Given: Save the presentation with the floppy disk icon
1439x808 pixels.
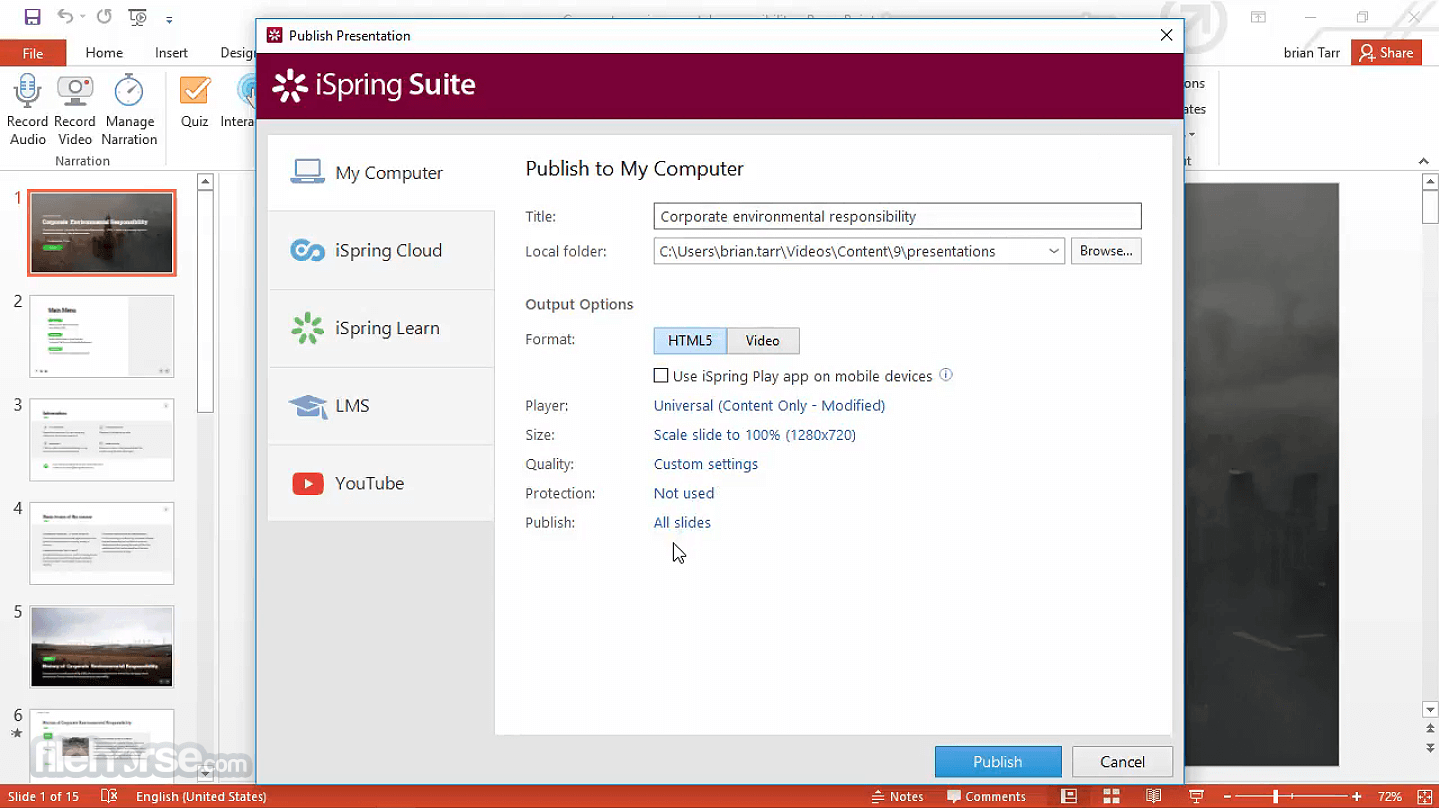Looking at the screenshot, I should tap(32, 17).
